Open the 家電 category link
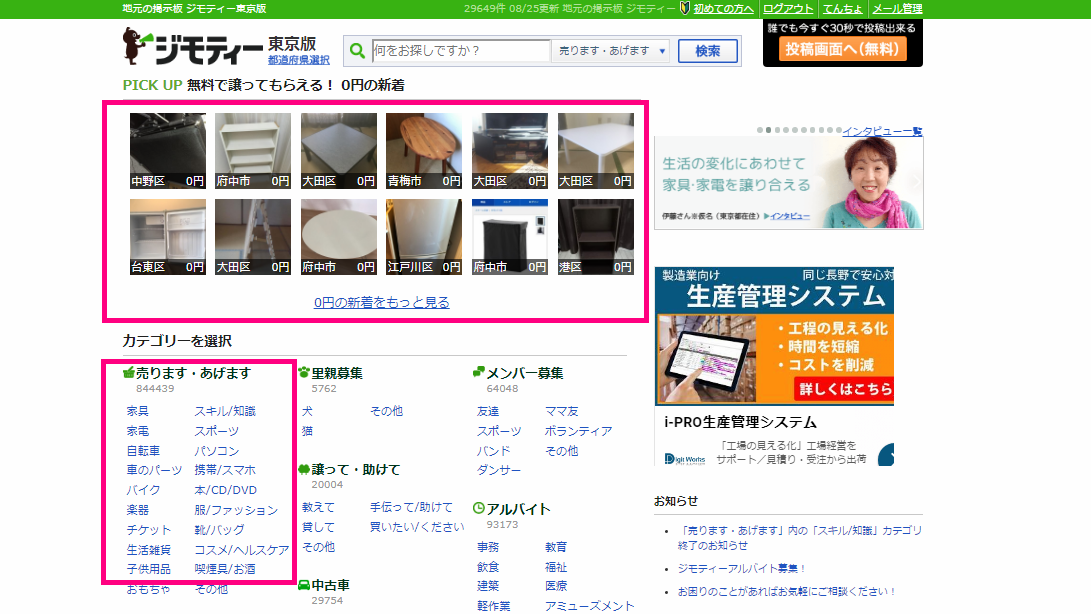Viewport: 1091px width, 614px height. 138,431
